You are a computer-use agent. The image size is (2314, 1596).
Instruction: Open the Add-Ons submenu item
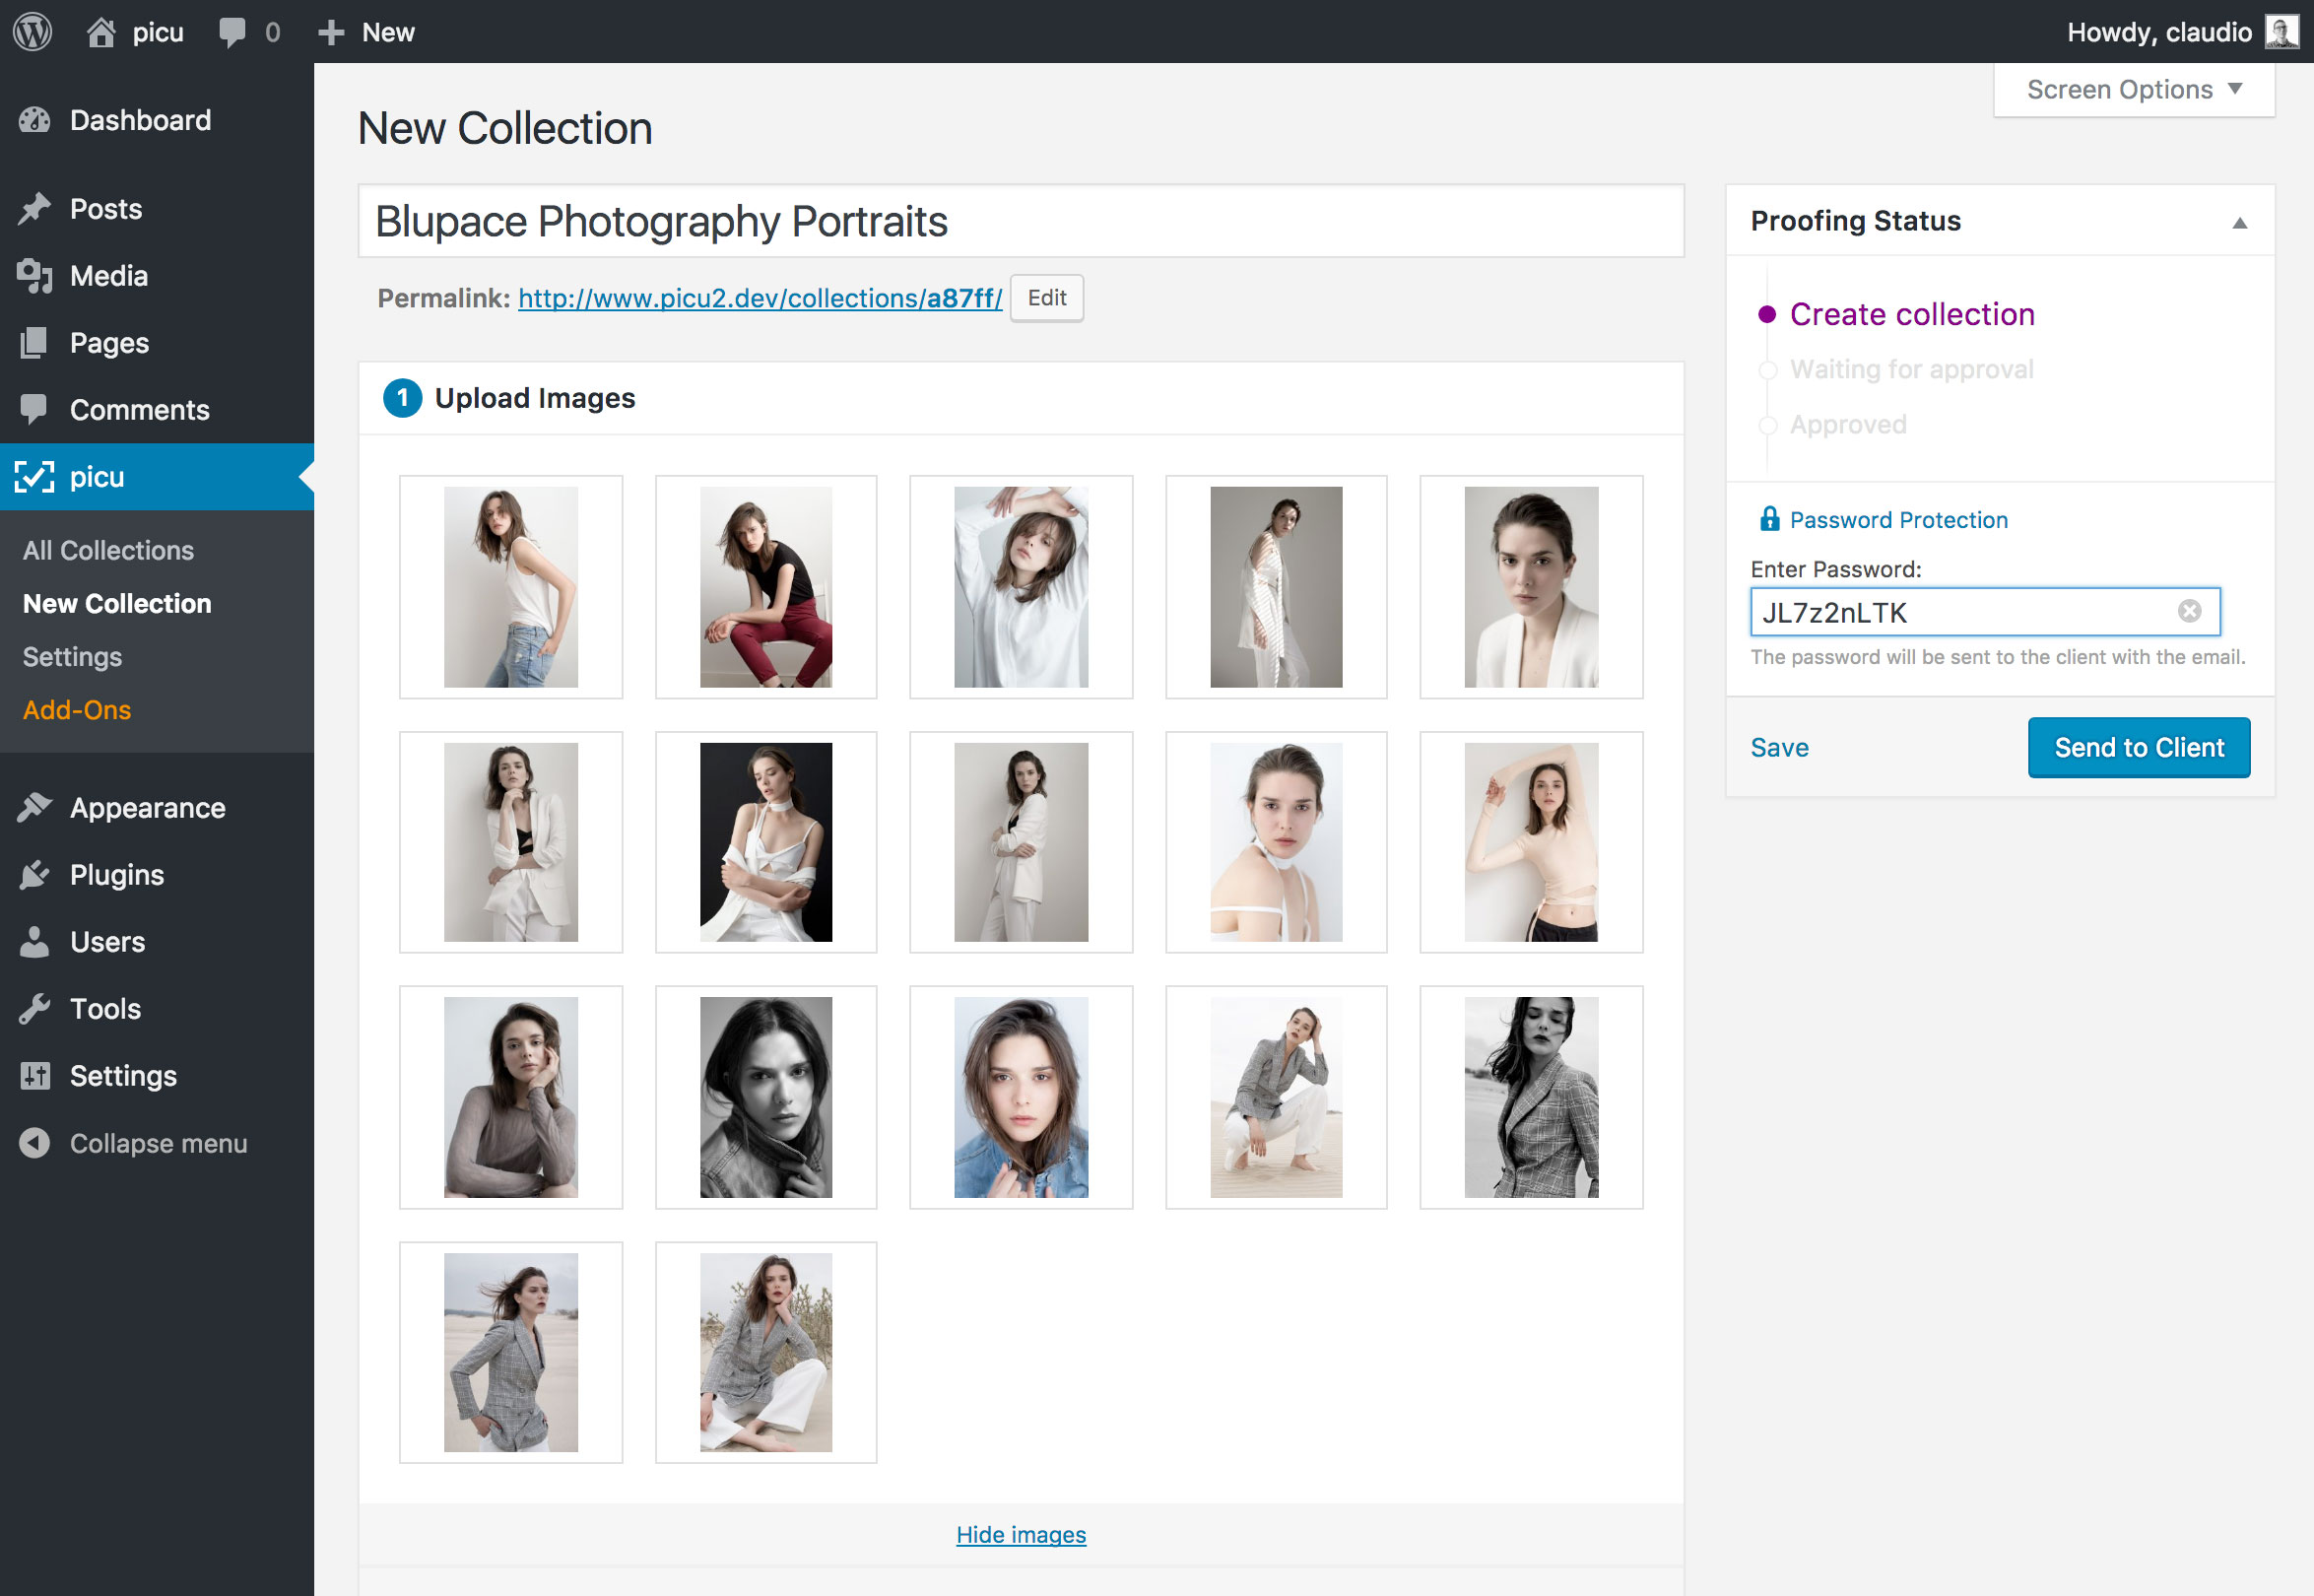77,709
